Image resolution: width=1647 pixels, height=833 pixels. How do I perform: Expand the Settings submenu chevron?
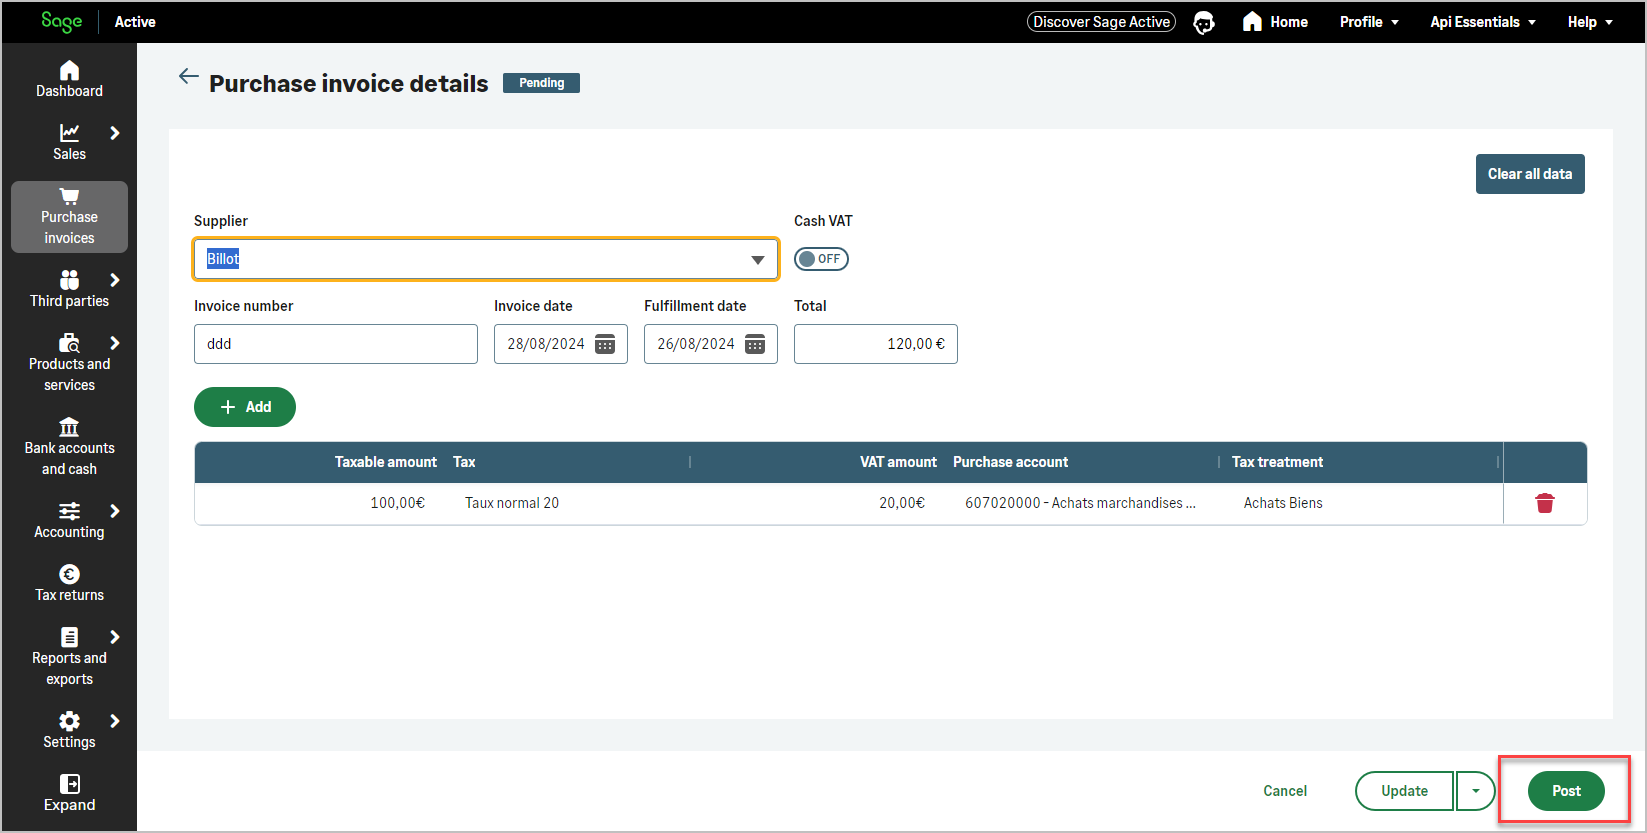115,721
